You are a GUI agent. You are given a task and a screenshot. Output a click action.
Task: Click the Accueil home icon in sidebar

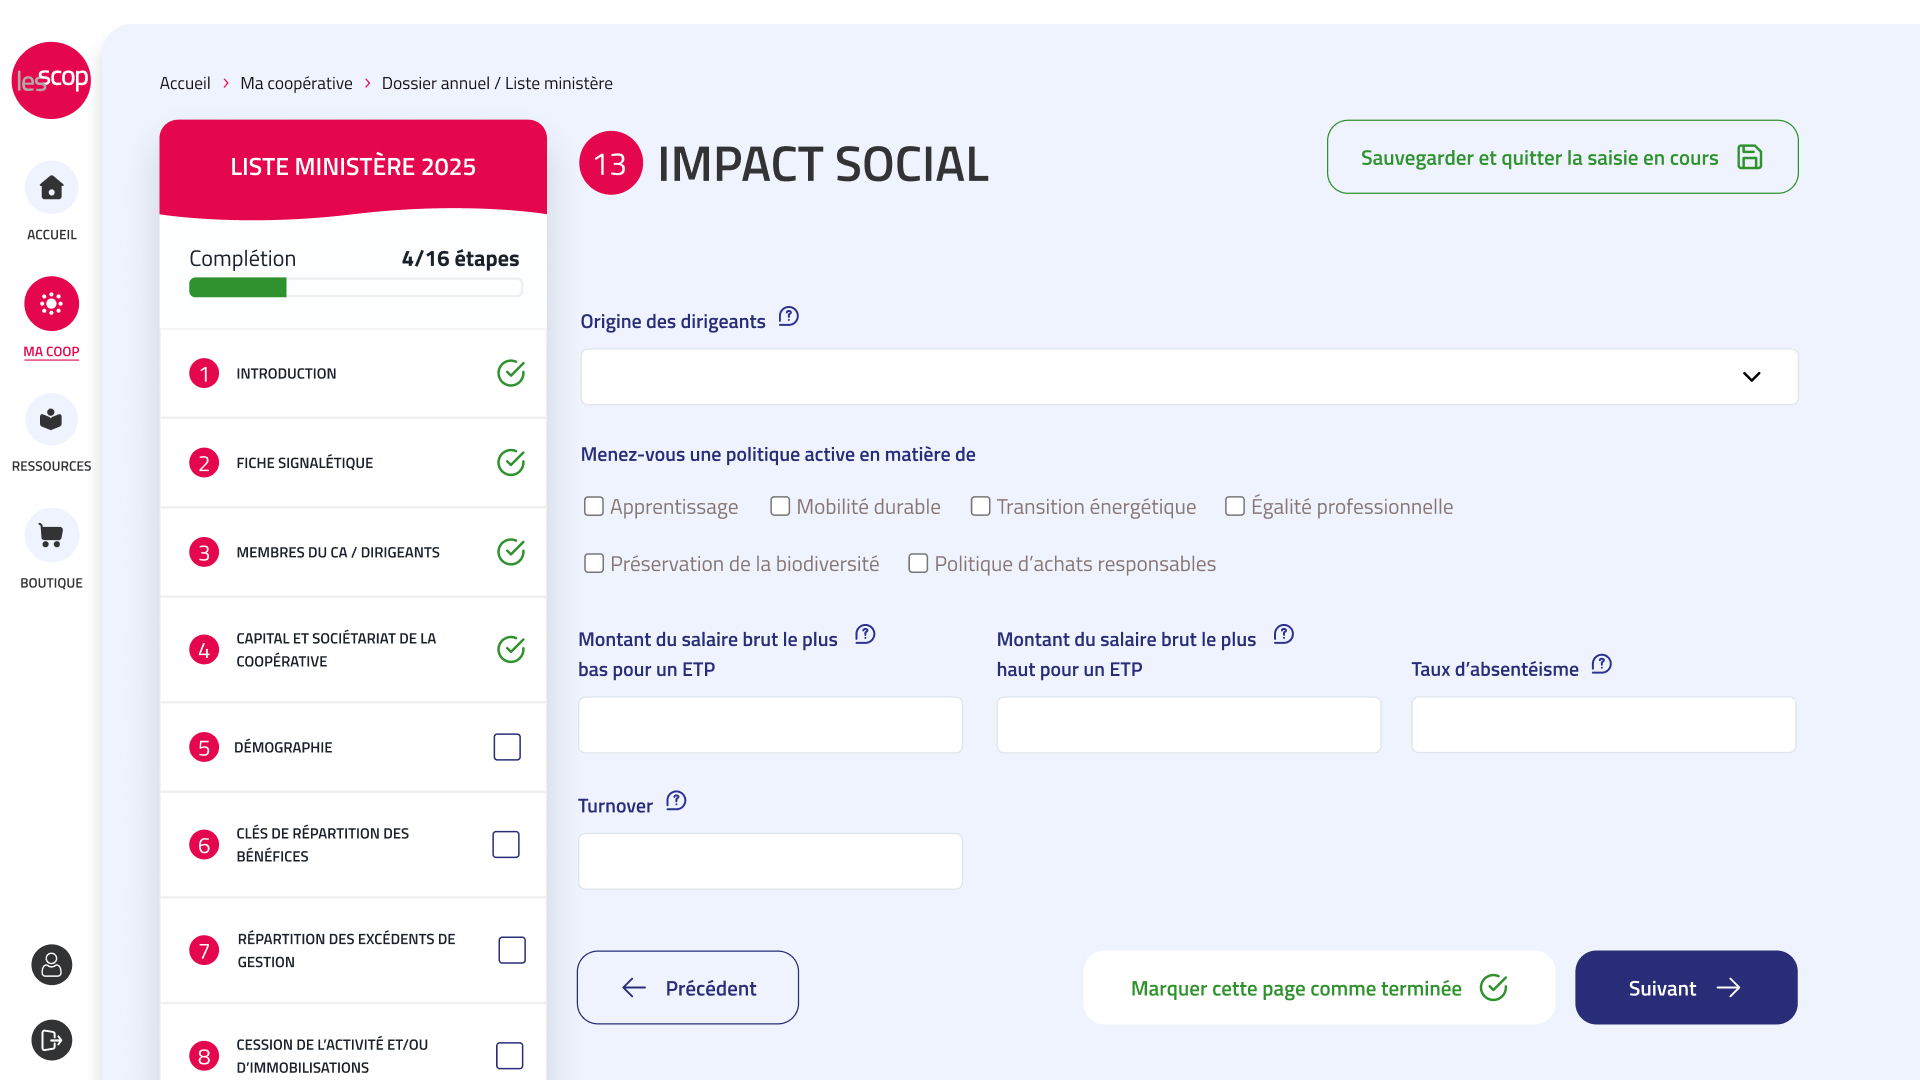point(51,188)
